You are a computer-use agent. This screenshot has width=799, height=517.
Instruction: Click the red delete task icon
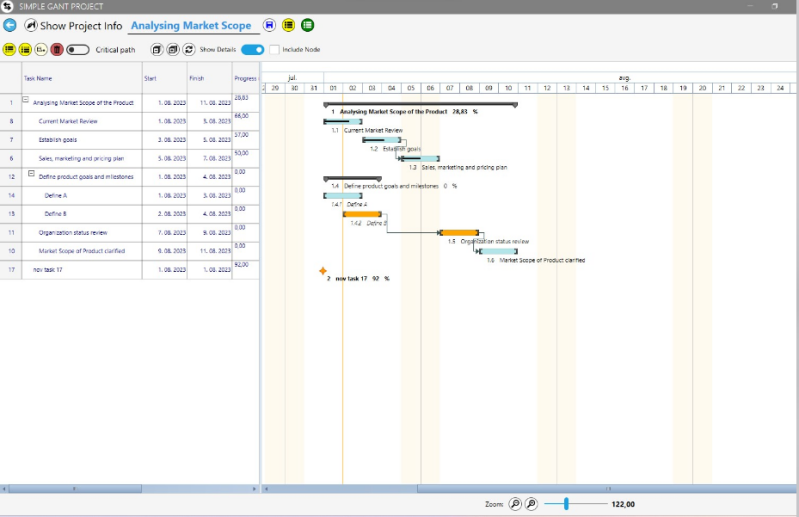coord(57,49)
